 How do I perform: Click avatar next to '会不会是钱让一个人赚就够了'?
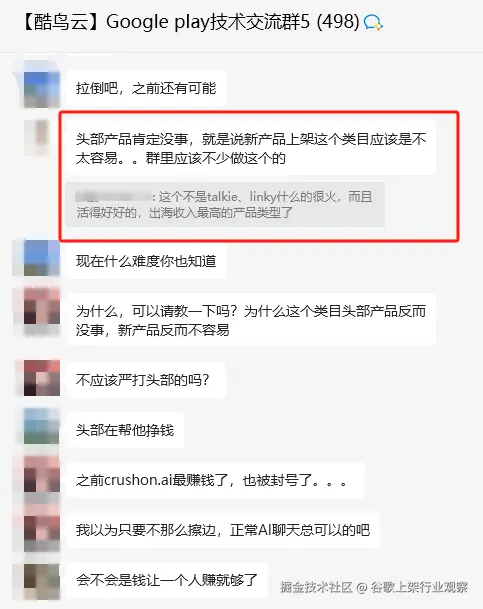pyautogui.click(x=42, y=582)
